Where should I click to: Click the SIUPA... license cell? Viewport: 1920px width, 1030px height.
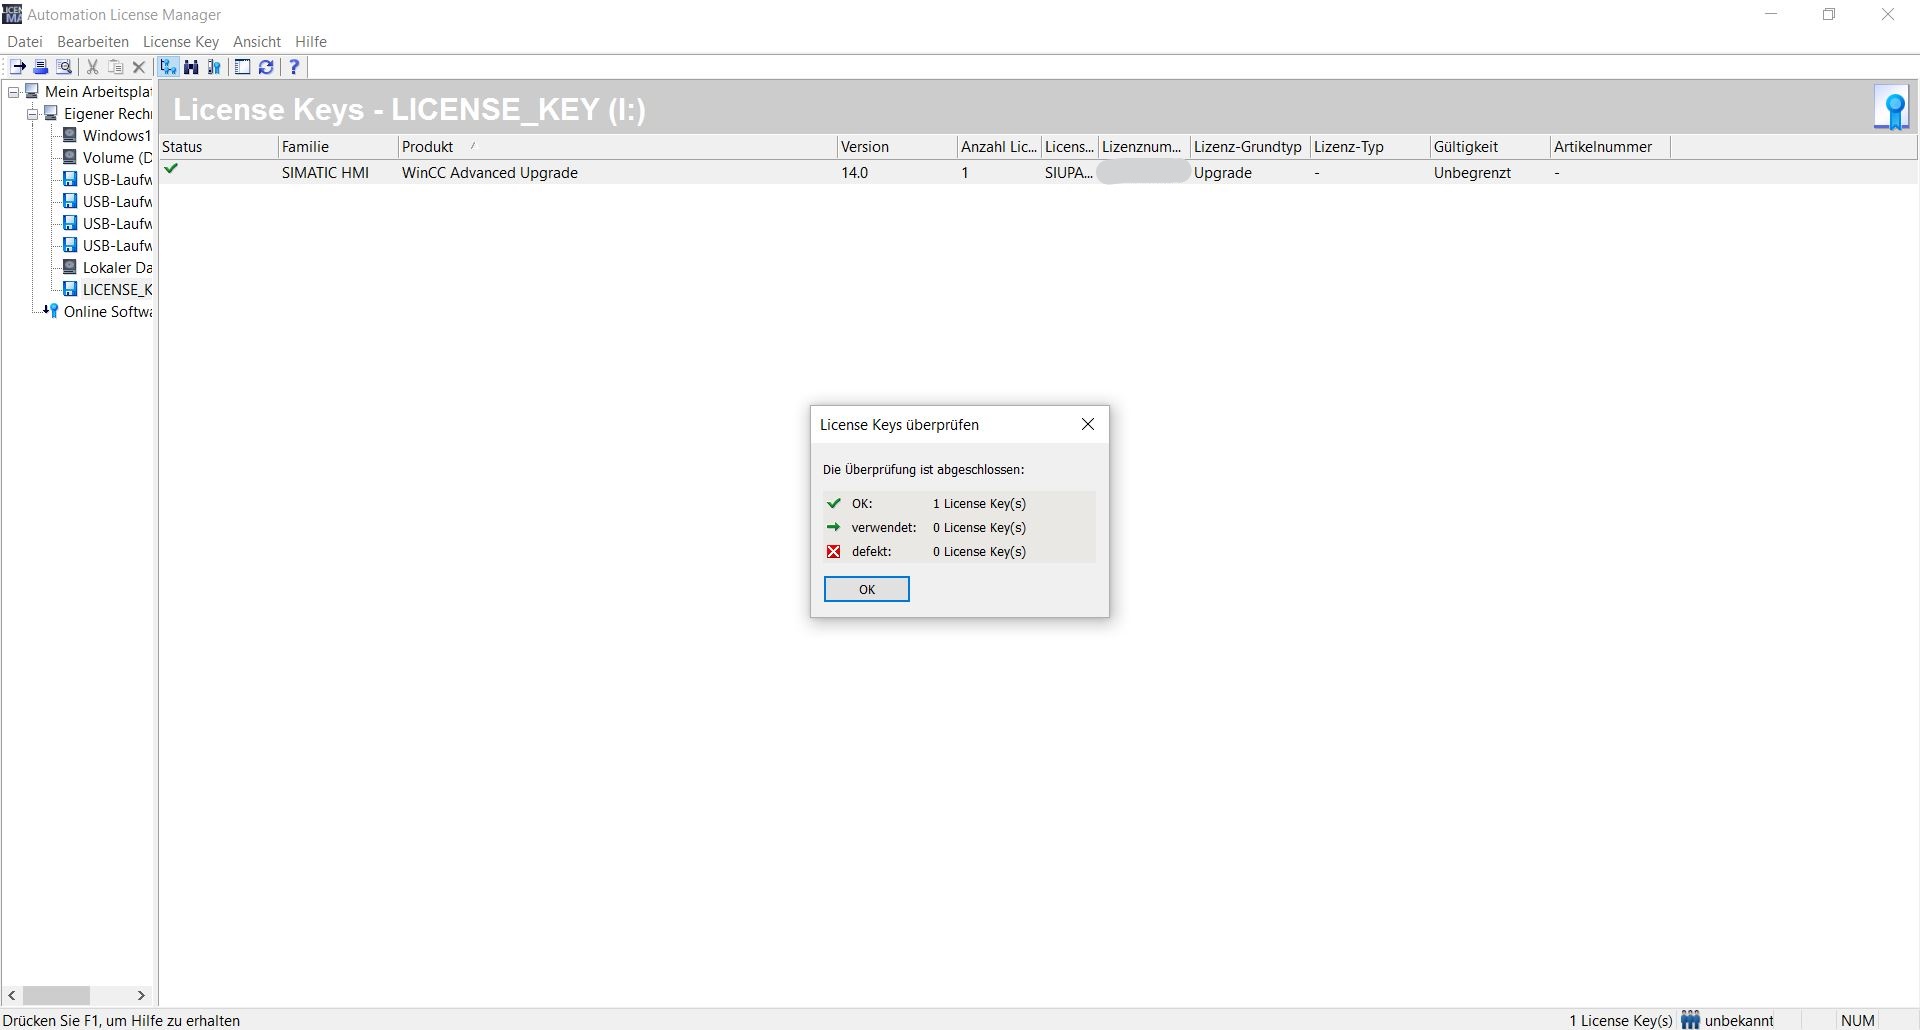click(x=1069, y=173)
